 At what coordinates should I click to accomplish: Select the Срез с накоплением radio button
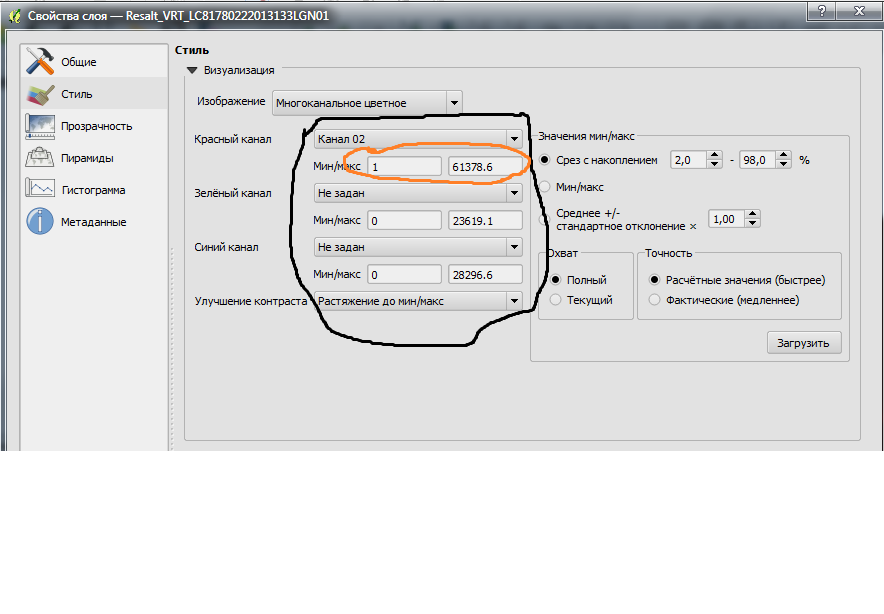545,160
